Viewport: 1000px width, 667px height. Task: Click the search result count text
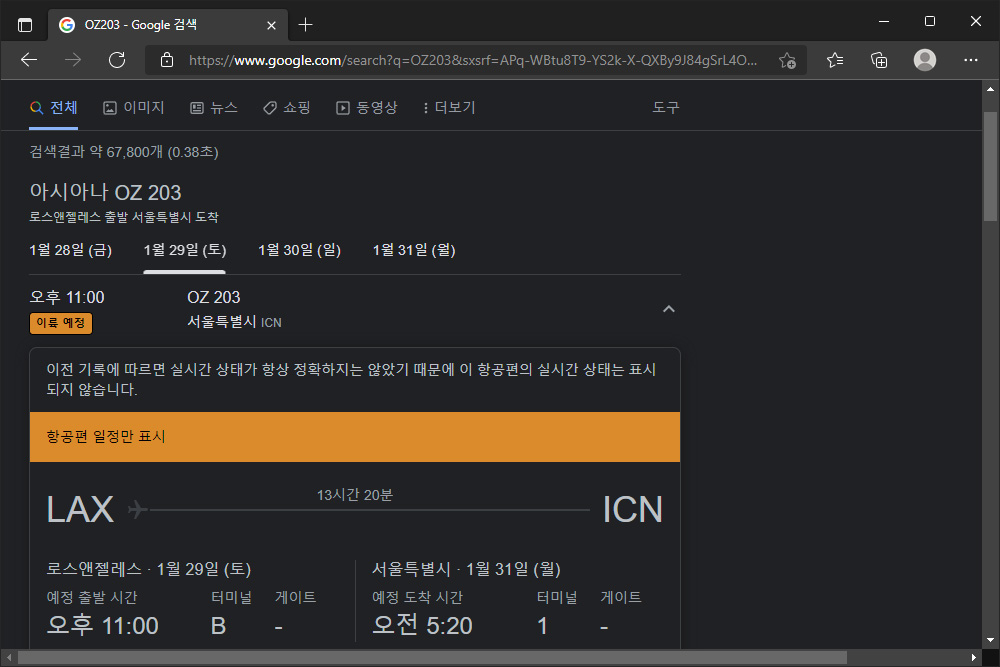[124, 152]
